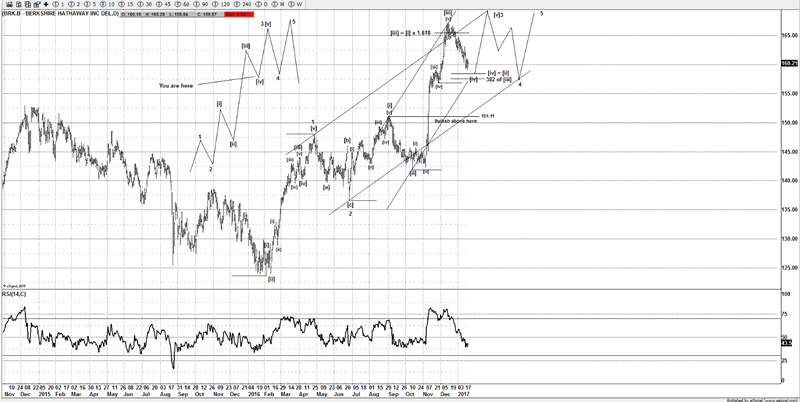Click the 151.11 price level label
The image size is (800, 402).
click(488, 116)
